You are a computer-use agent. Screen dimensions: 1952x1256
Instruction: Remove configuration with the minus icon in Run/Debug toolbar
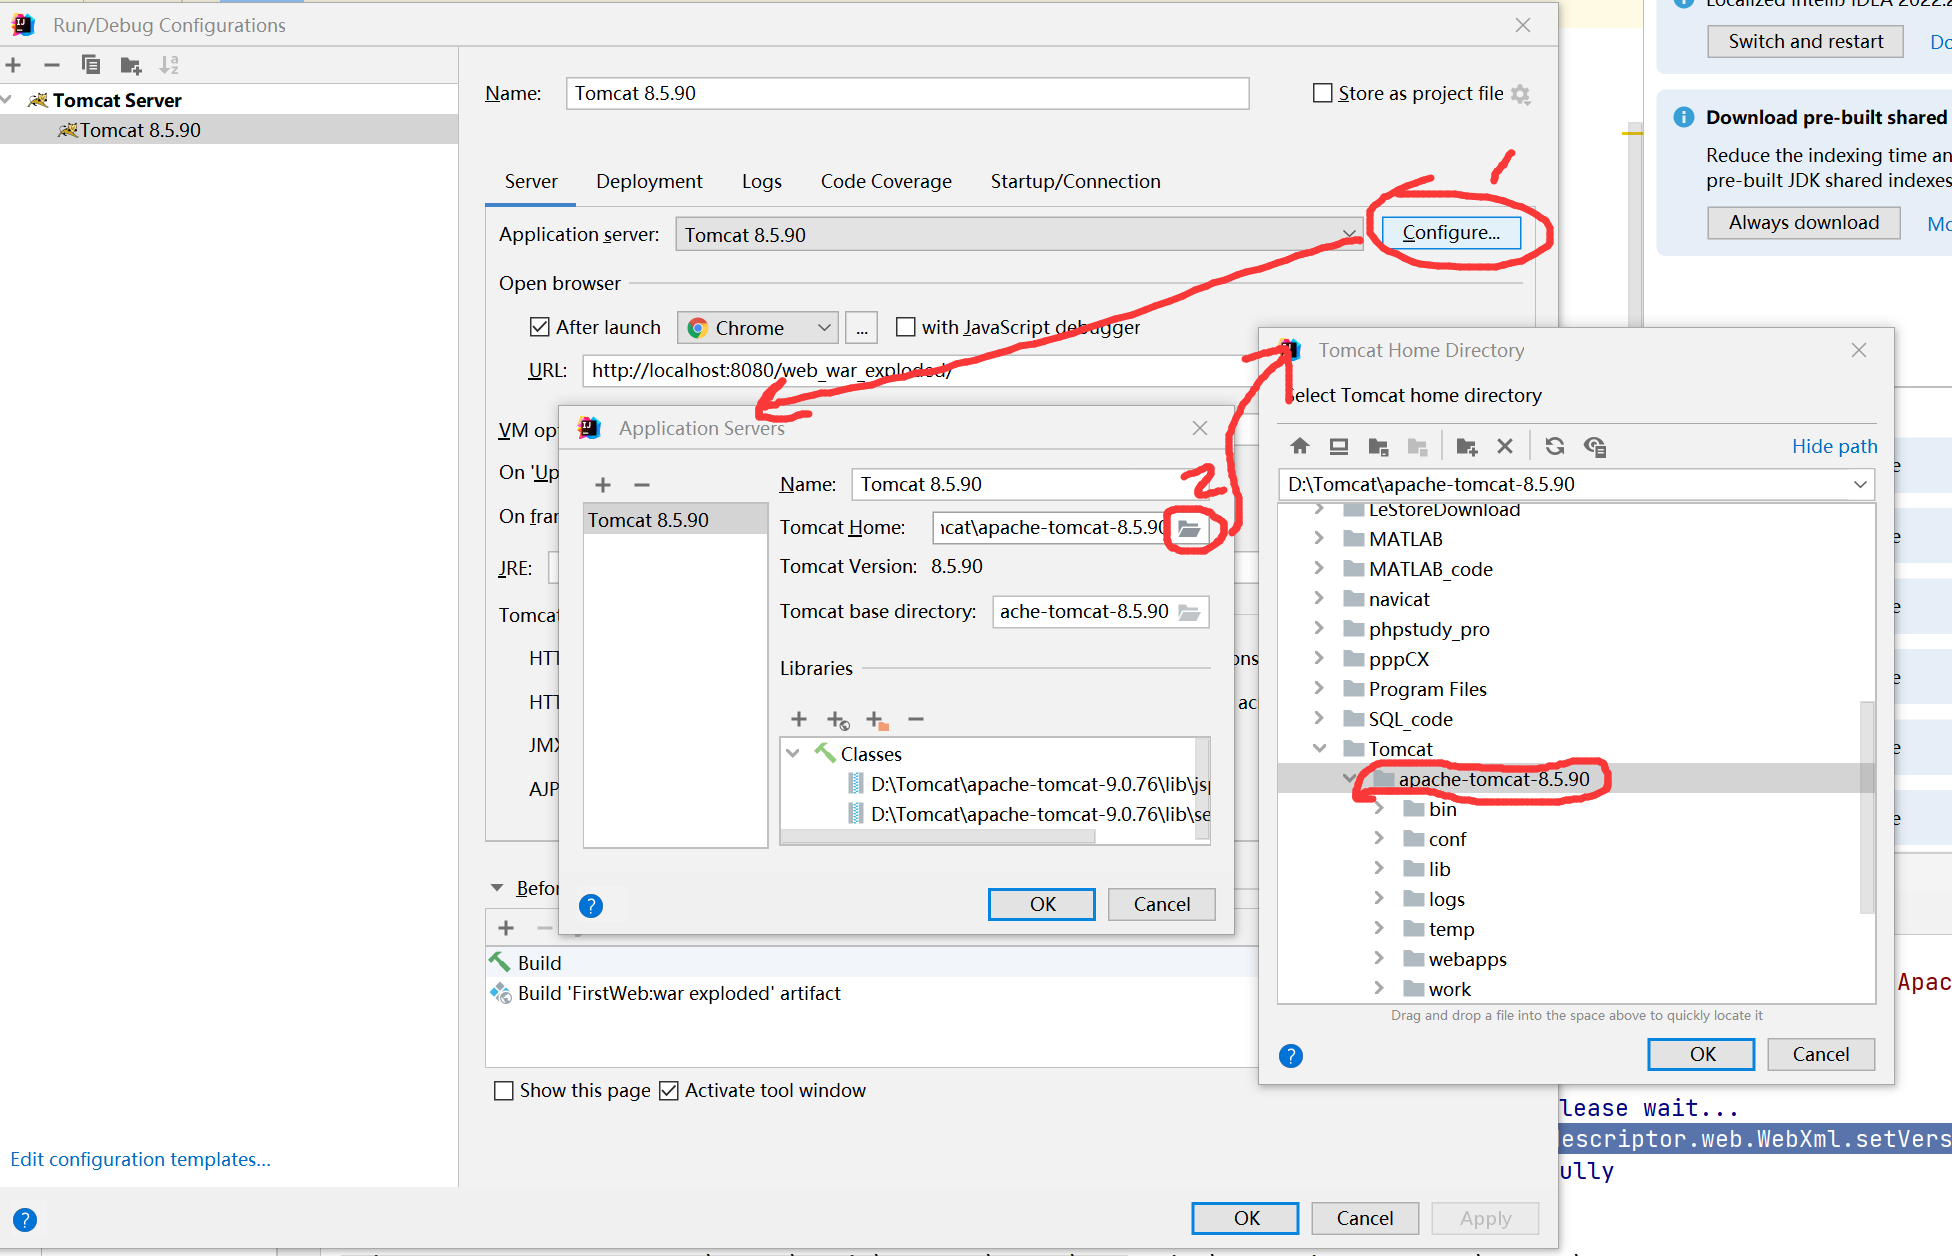pos(52,65)
